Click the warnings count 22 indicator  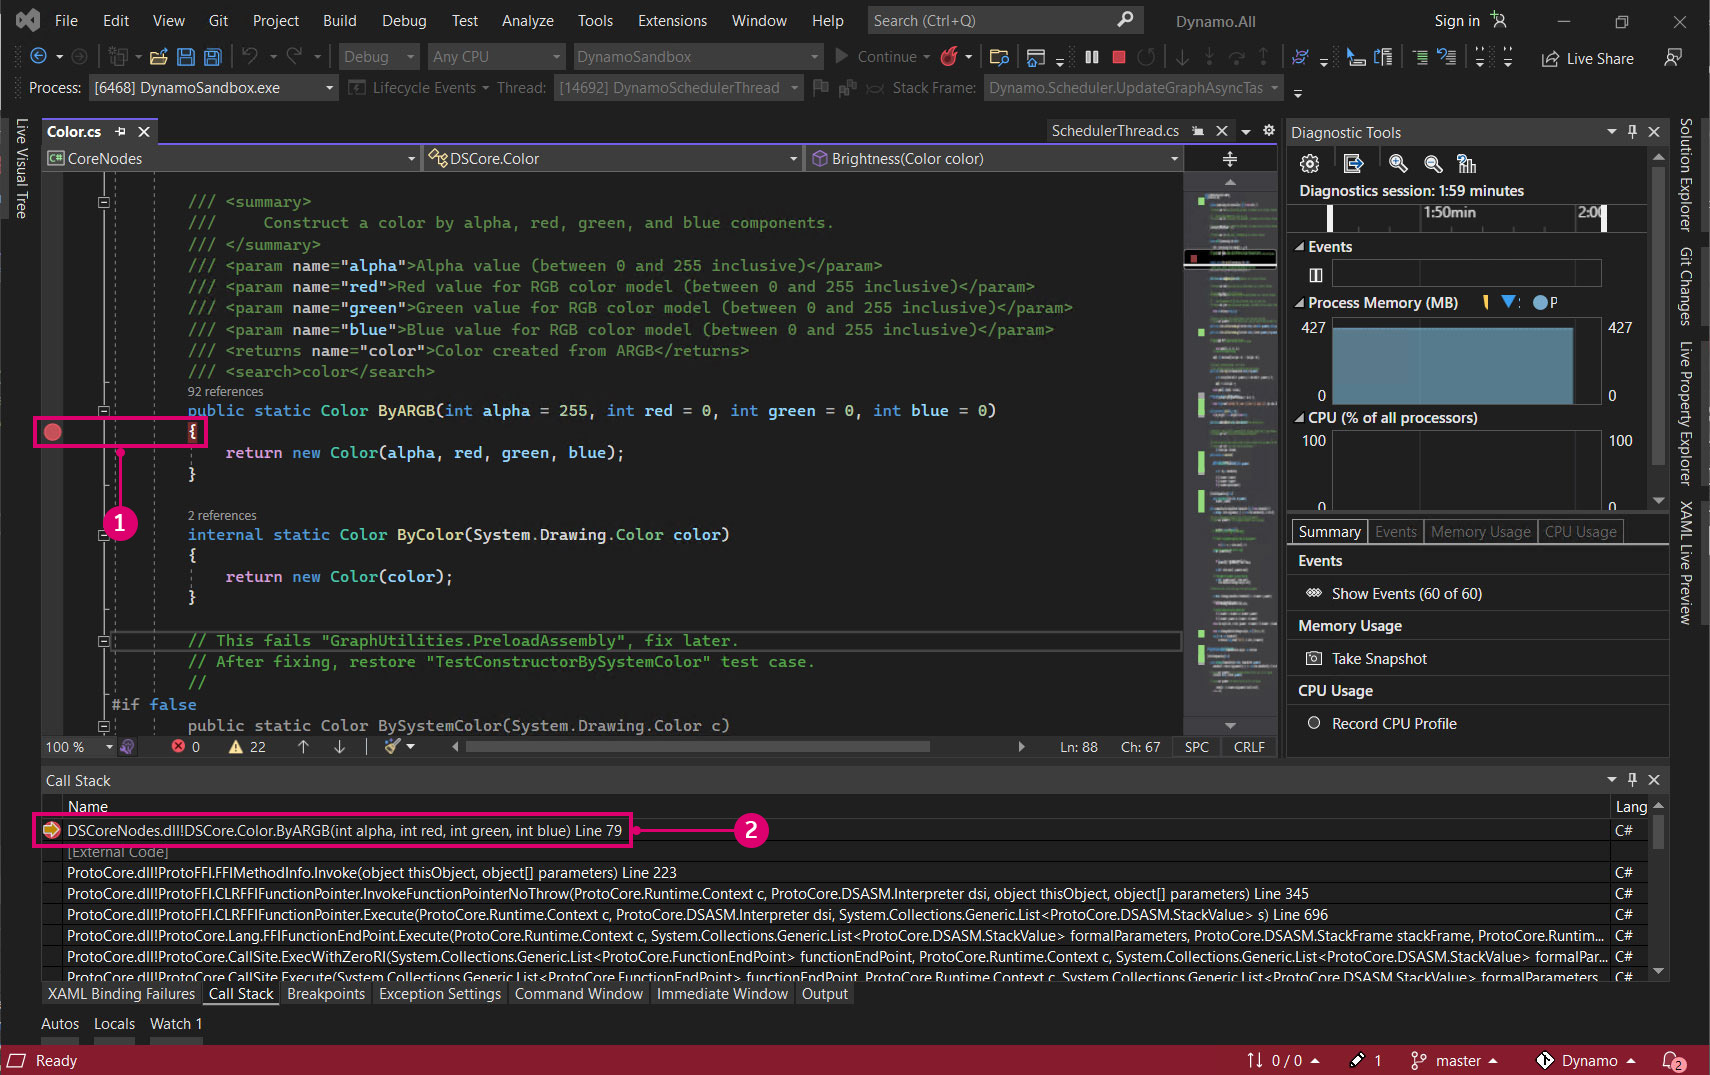(247, 747)
